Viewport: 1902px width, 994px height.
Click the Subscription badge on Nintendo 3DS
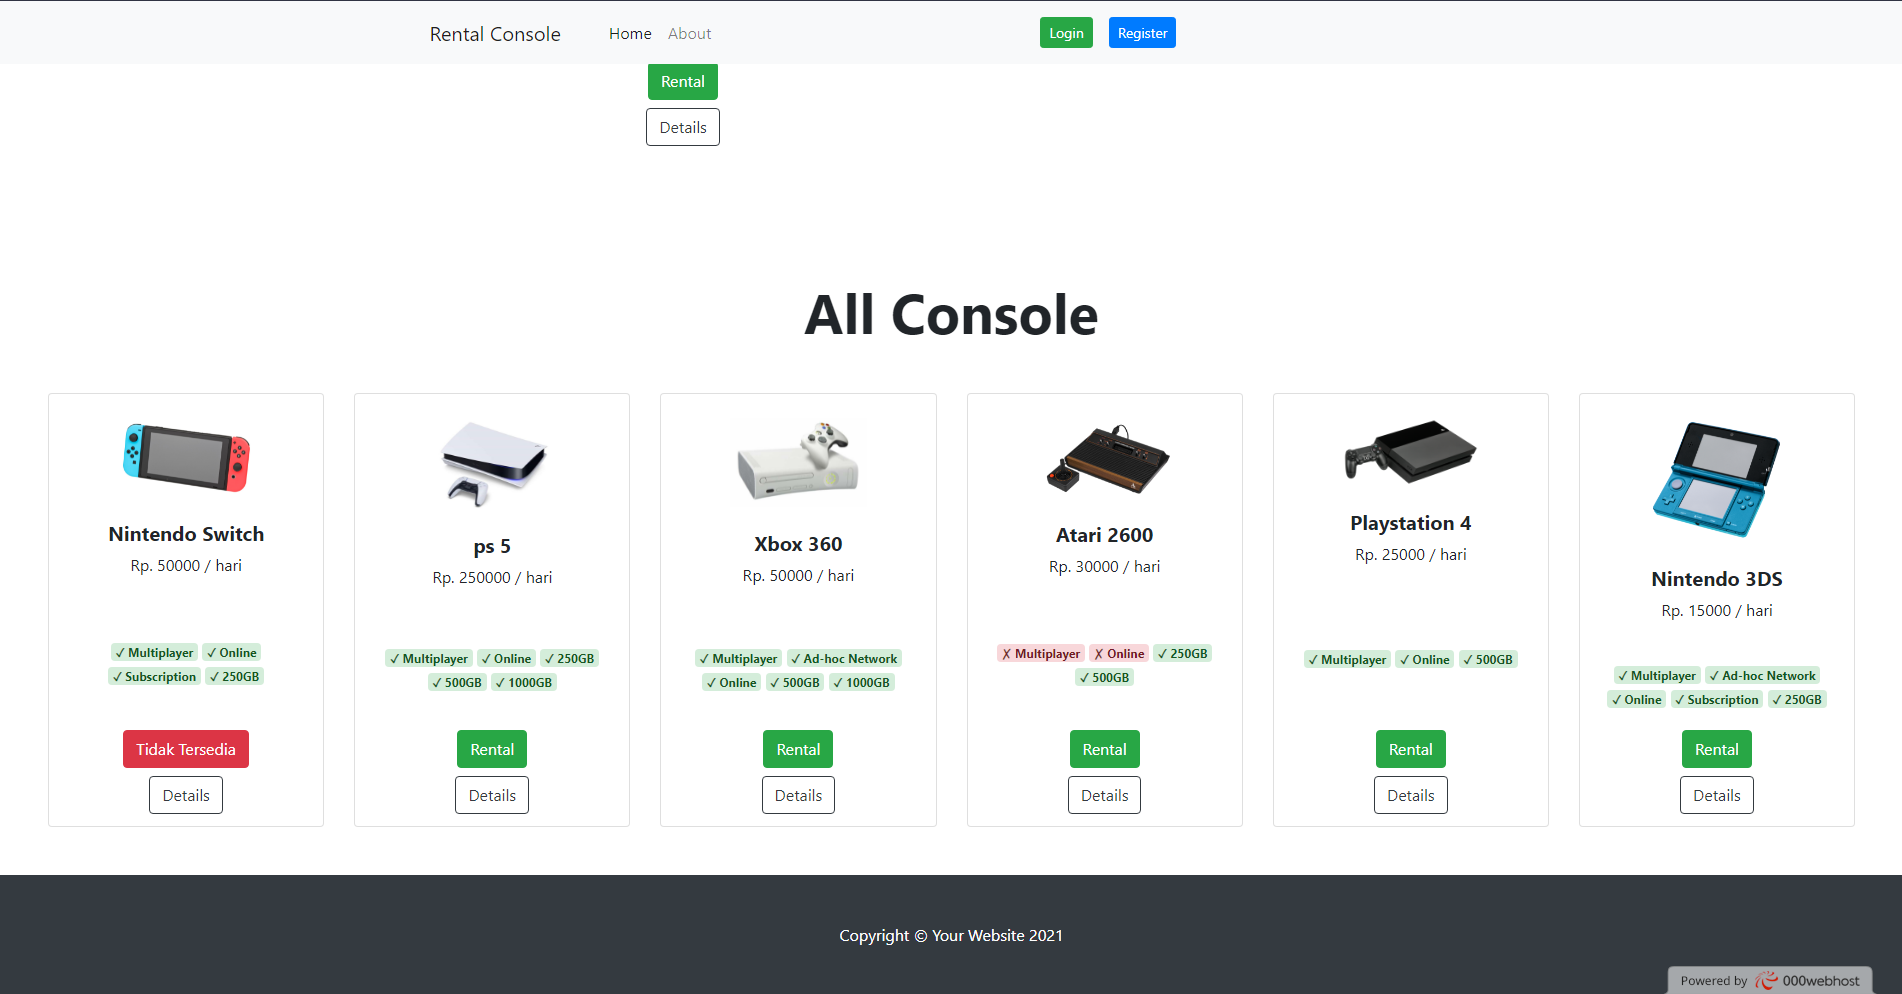(x=1717, y=699)
